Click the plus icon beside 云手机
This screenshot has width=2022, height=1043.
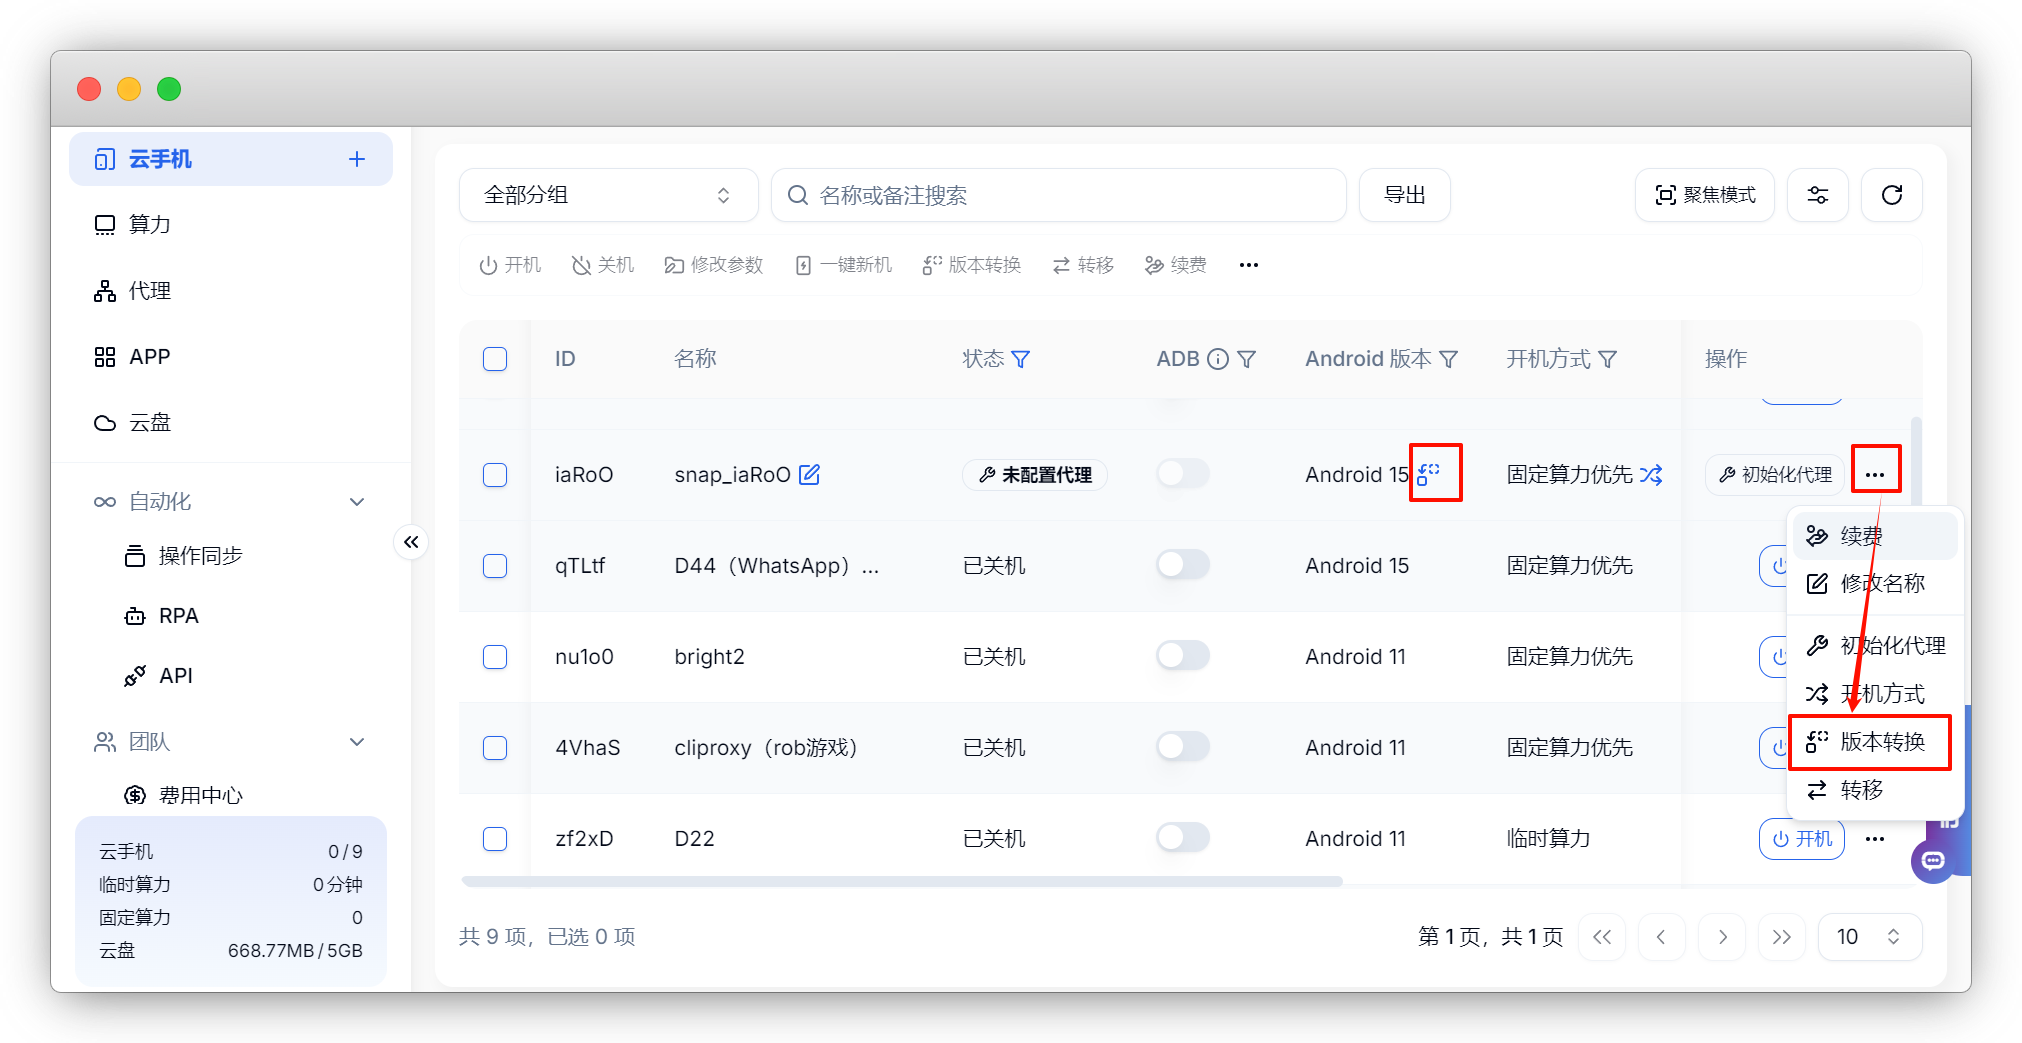[x=357, y=159]
